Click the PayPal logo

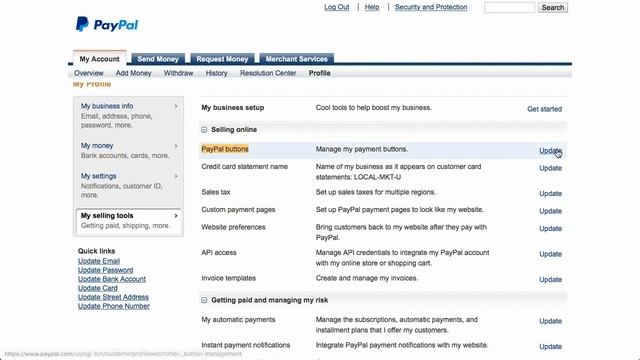click(107, 24)
